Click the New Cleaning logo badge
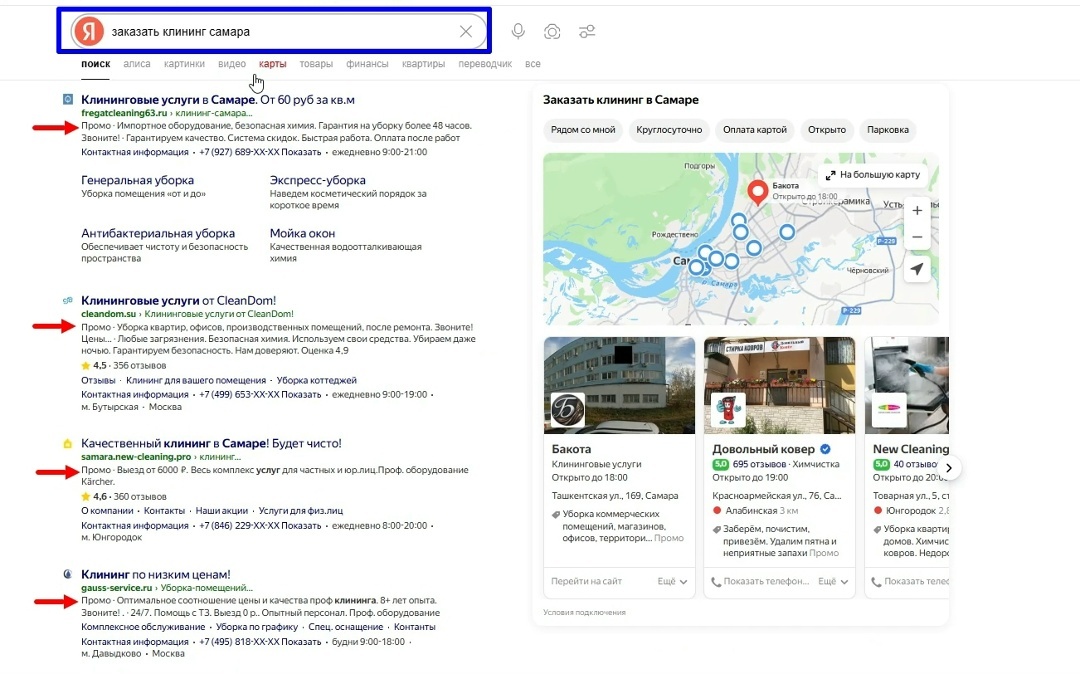 click(889, 410)
